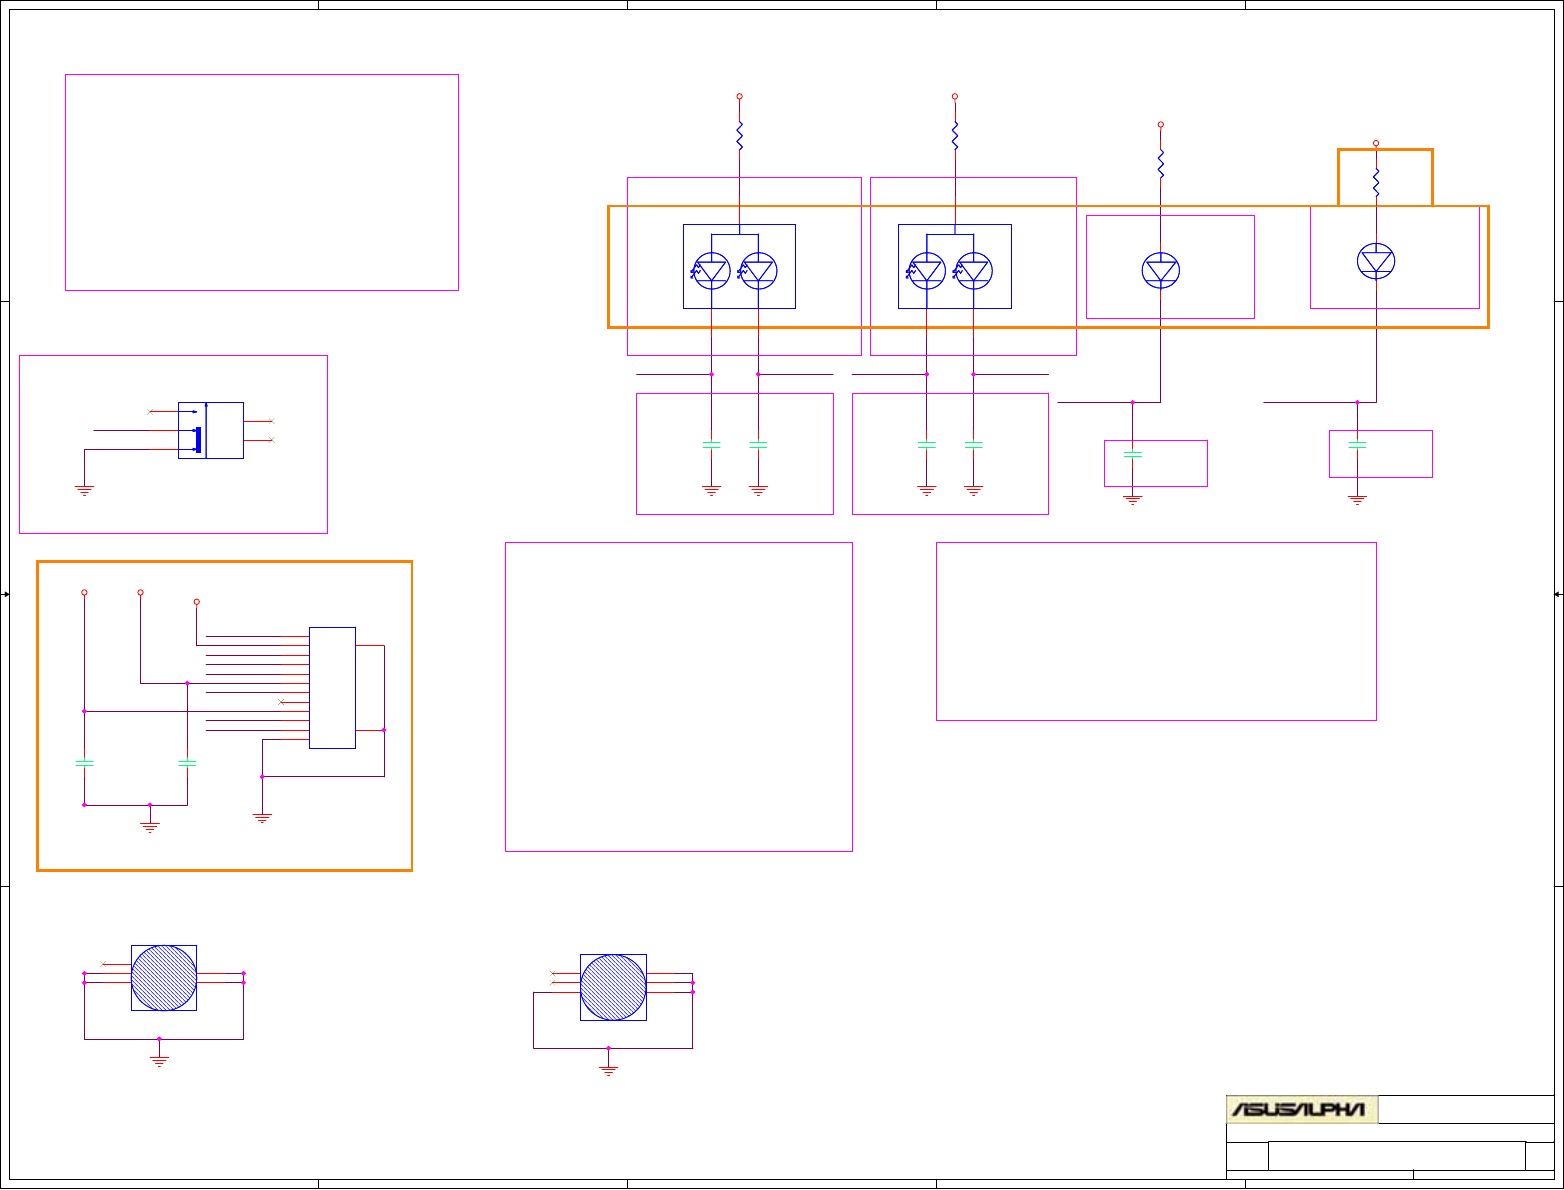Select the transistor switch symbol on the left
1564x1190 pixels.
(x=211, y=431)
